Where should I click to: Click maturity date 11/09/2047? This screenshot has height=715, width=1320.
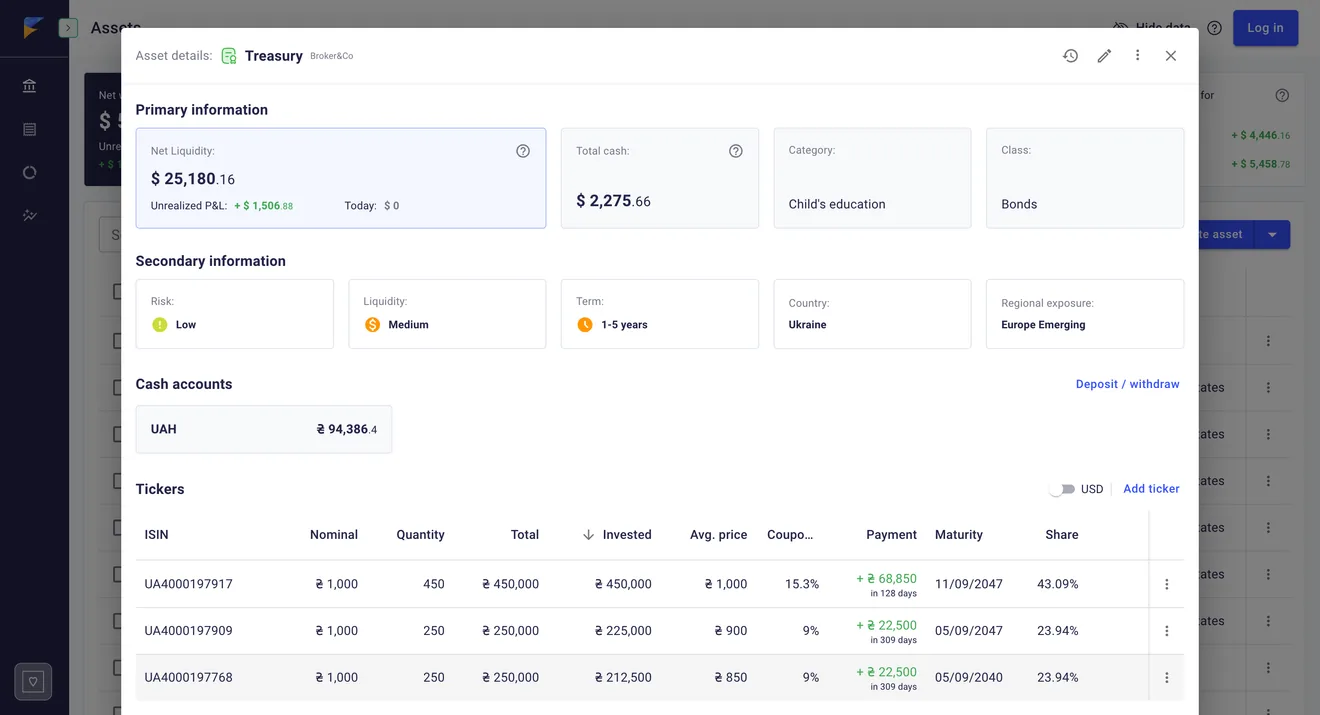pyautogui.click(x=969, y=584)
